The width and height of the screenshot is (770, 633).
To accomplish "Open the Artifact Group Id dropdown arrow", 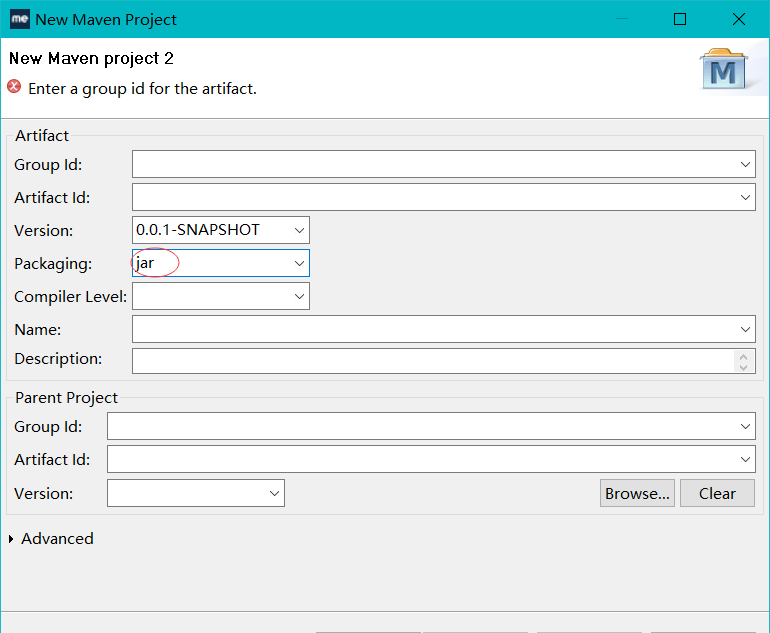I will coord(745,164).
